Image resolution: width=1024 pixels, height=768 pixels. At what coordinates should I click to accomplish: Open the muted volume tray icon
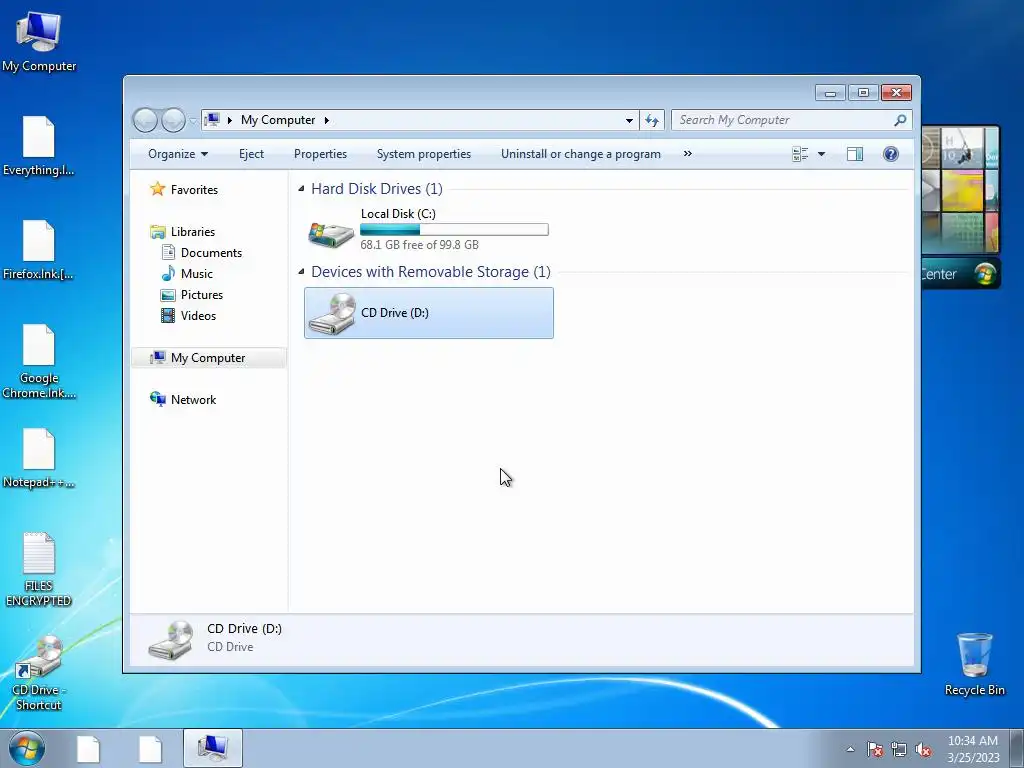pos(923,749)
